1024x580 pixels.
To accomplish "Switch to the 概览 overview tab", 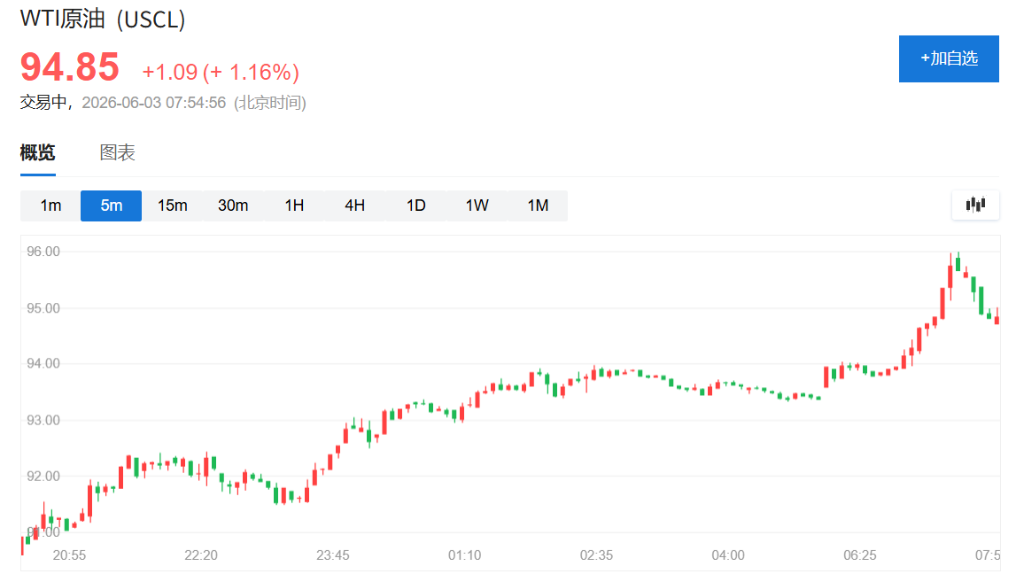I will point(37,153).
